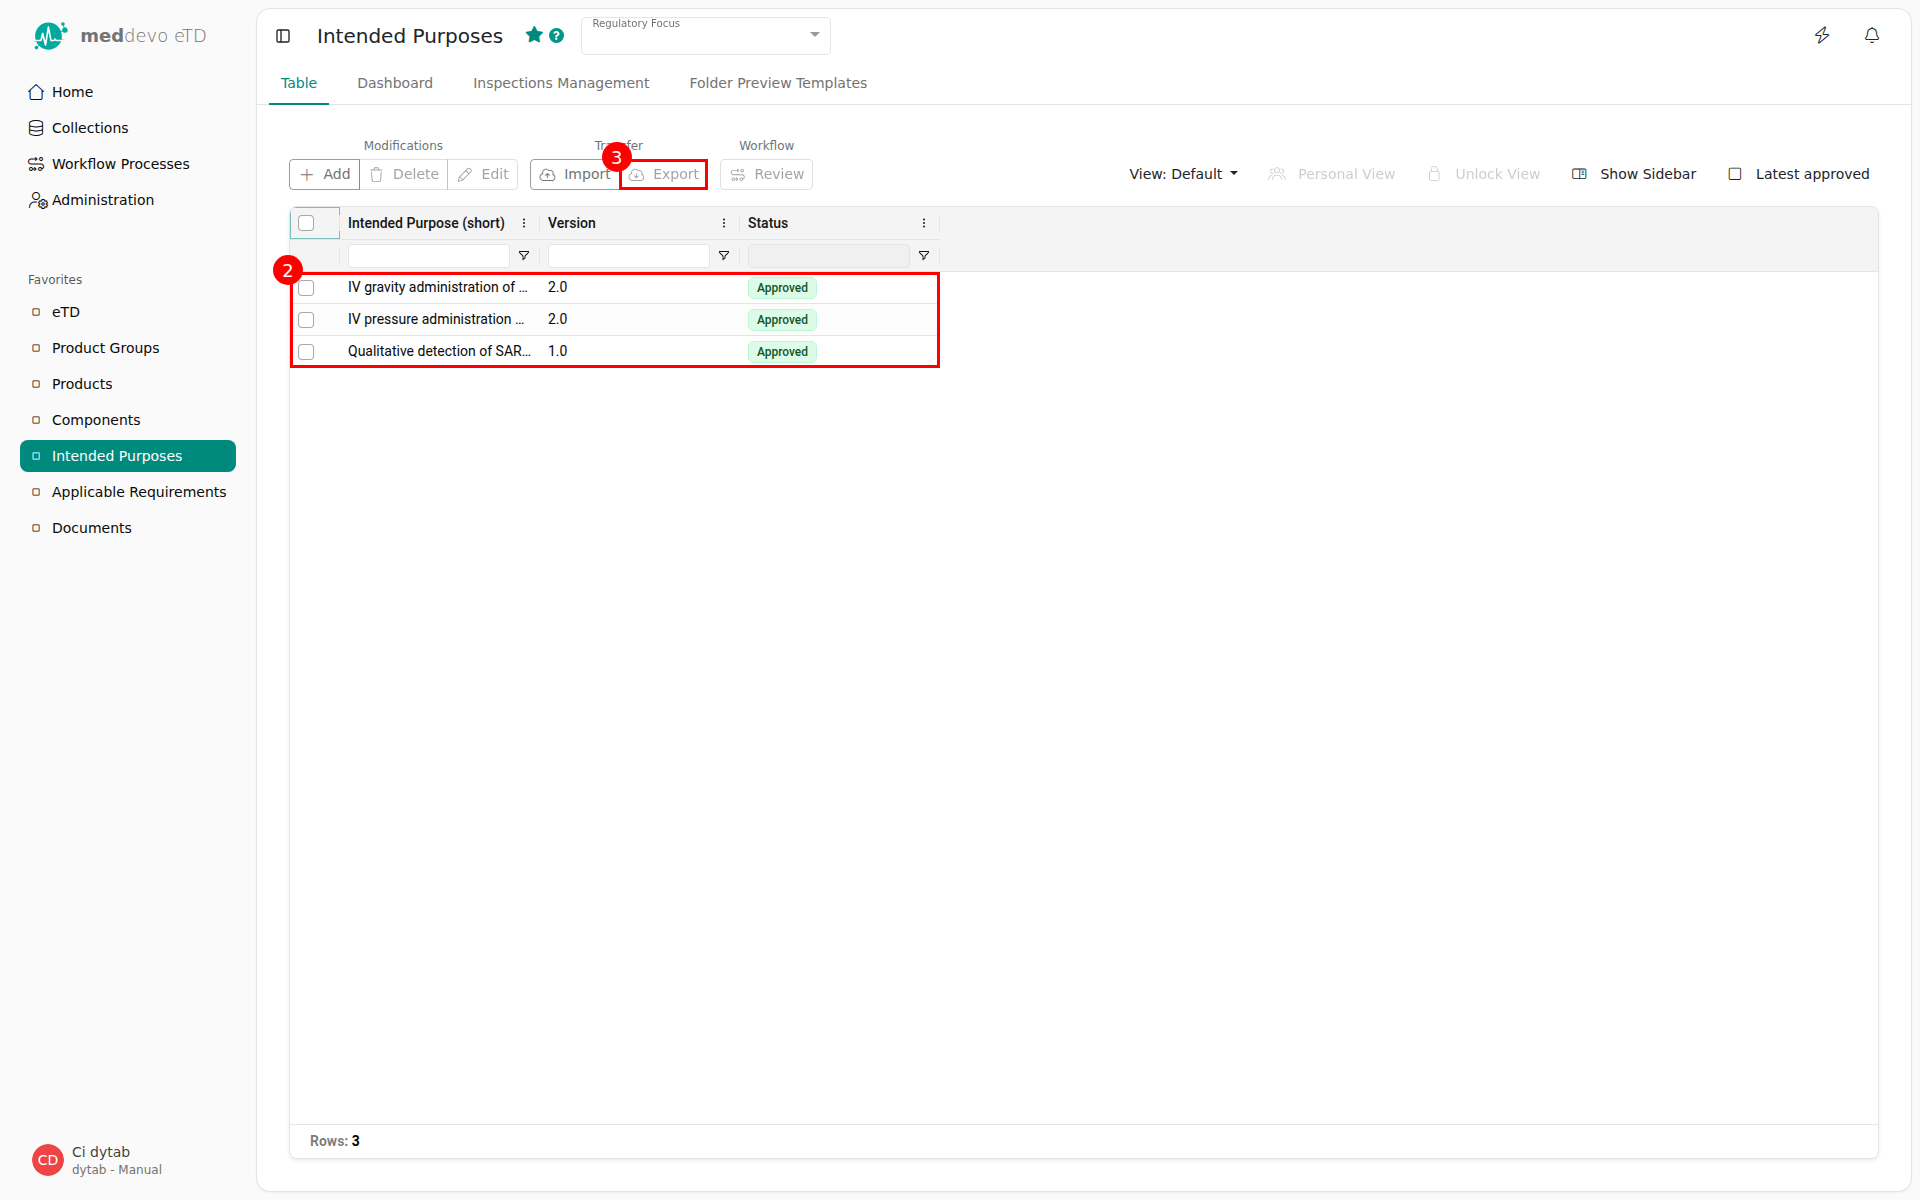Open the Status column menu dots

(x=923, y=223)
